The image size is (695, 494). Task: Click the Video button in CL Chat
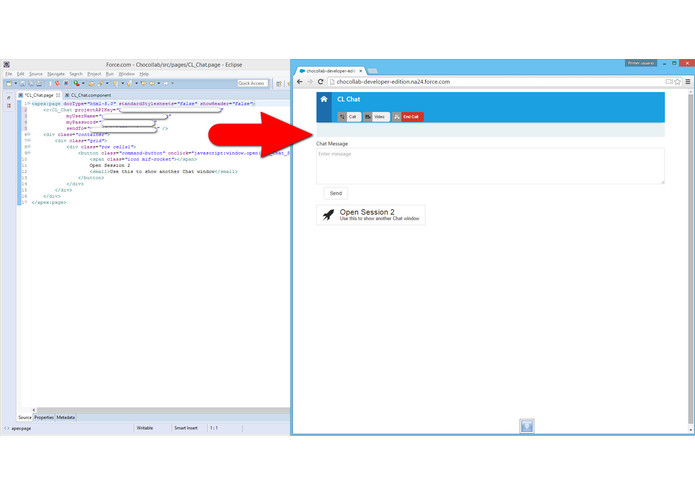point(376,117)
